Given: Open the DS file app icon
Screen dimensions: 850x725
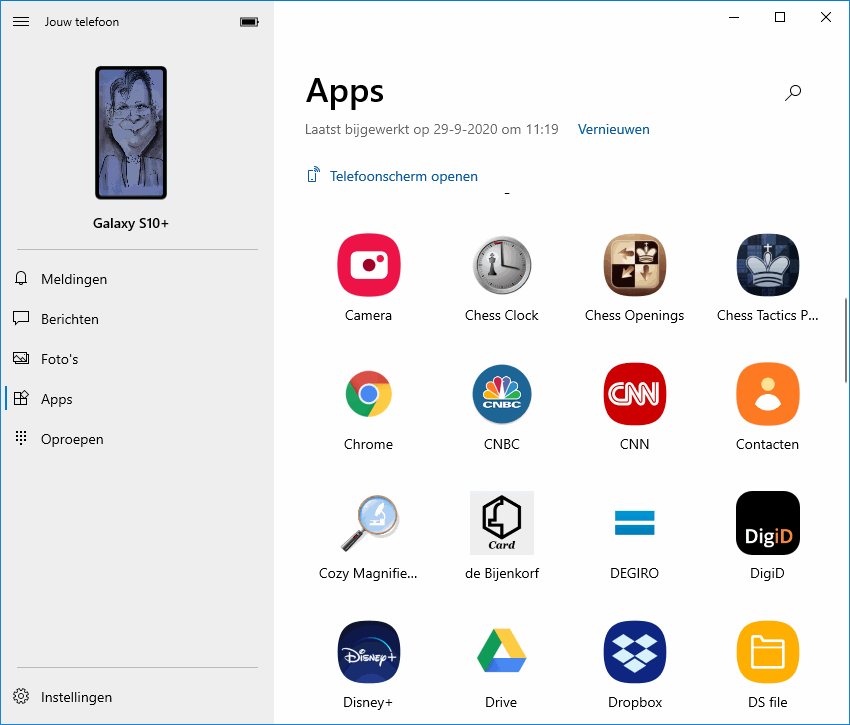Looking at the screenshot, I should point(768,652).
